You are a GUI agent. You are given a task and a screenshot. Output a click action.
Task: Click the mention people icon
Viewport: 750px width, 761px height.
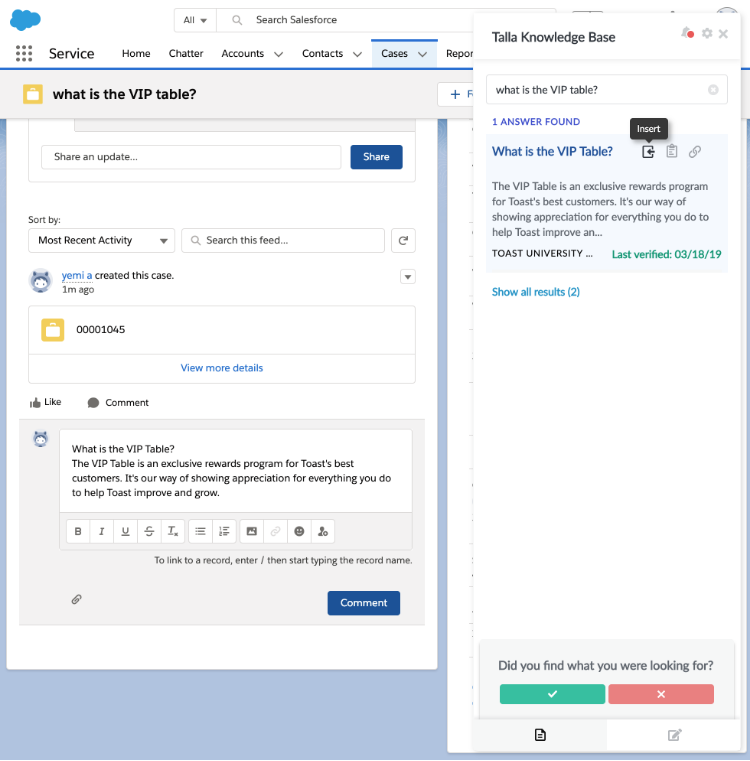(323, 531)
